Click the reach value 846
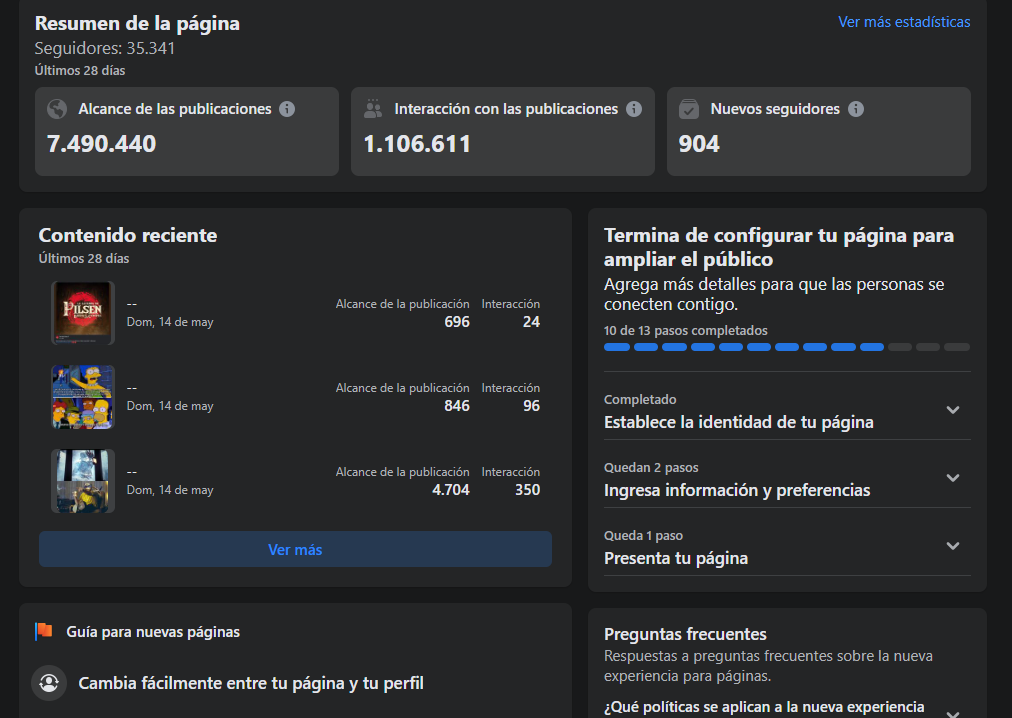Image resolution: width=1012 pixels, height=718 pixels. (457, 405)
